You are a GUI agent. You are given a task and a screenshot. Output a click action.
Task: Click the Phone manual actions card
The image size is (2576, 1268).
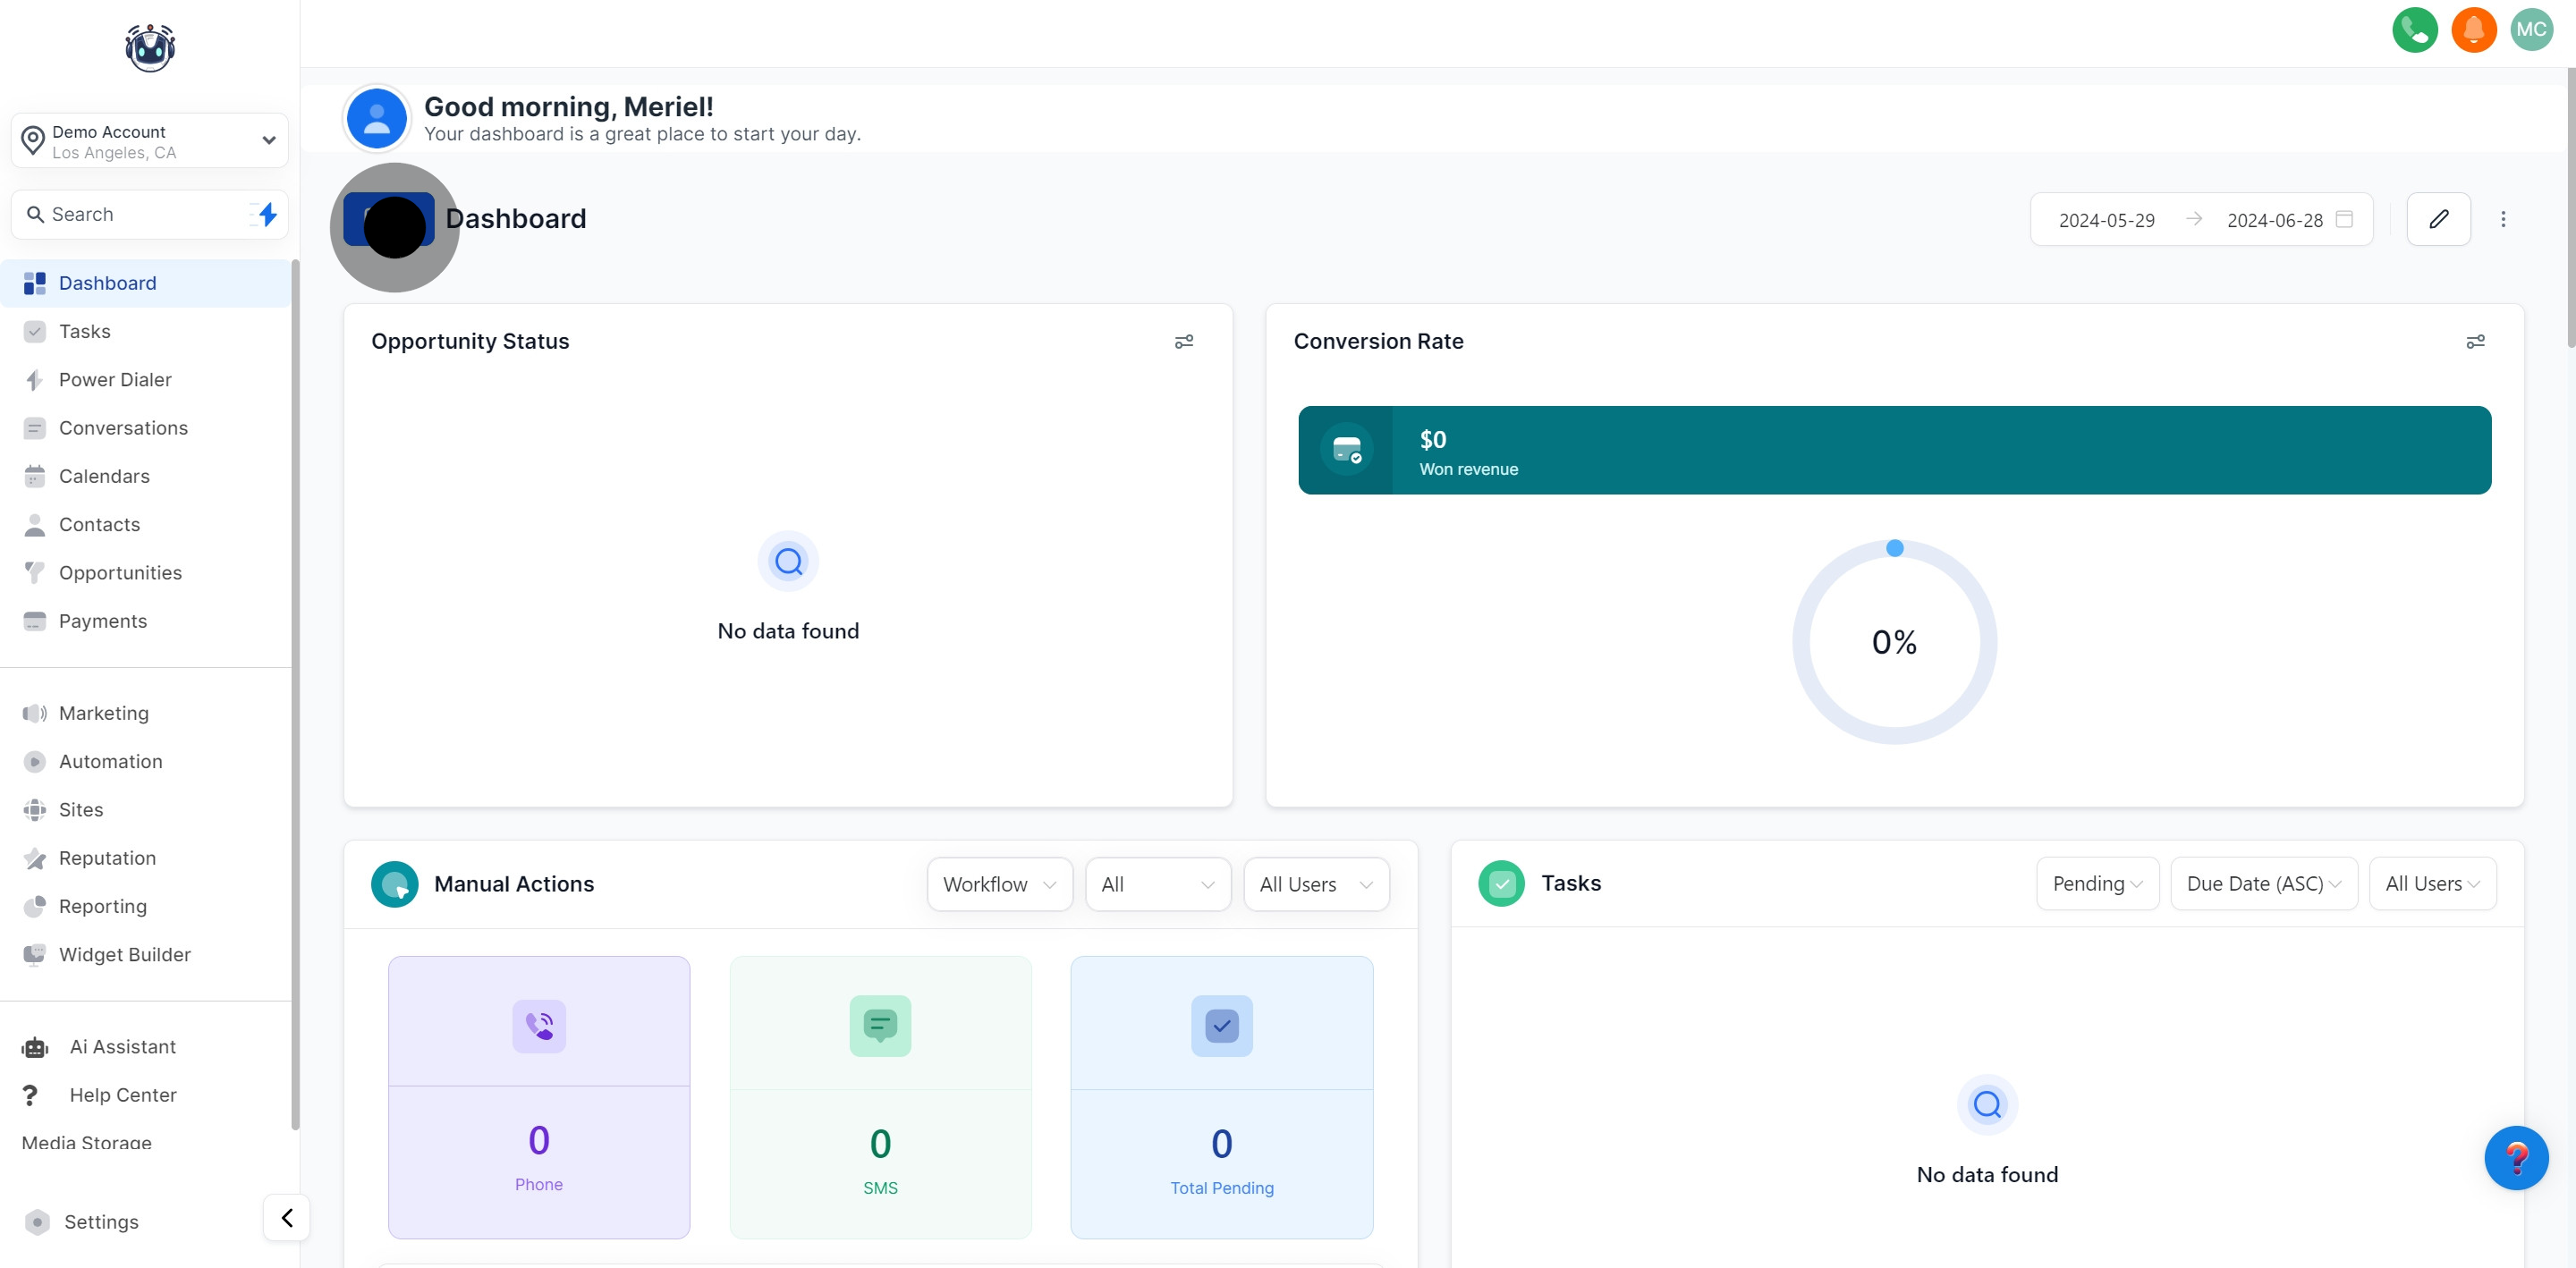539,1096
